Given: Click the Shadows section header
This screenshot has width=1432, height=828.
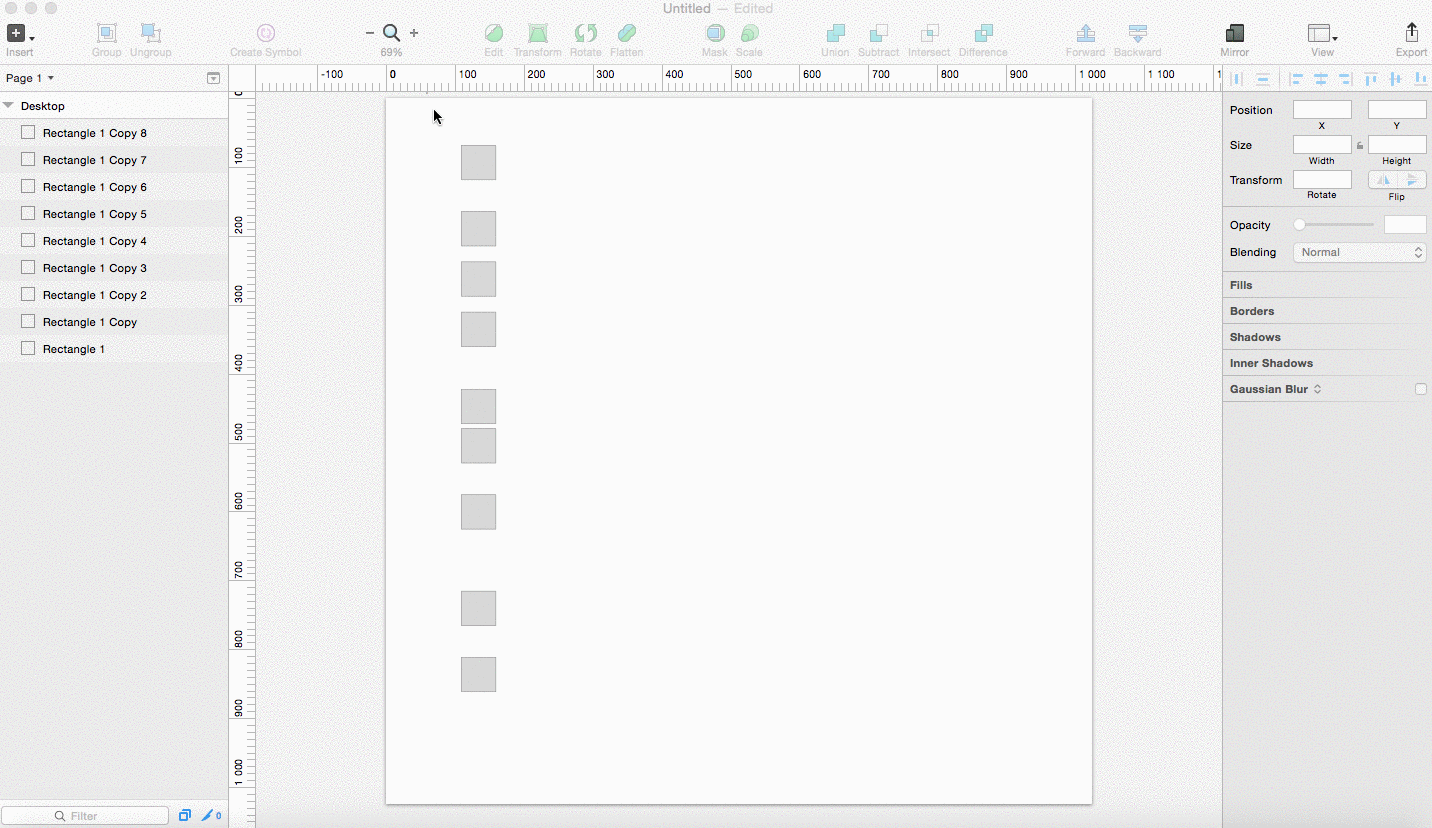Looking at the screenshot, I should 1327,337.
